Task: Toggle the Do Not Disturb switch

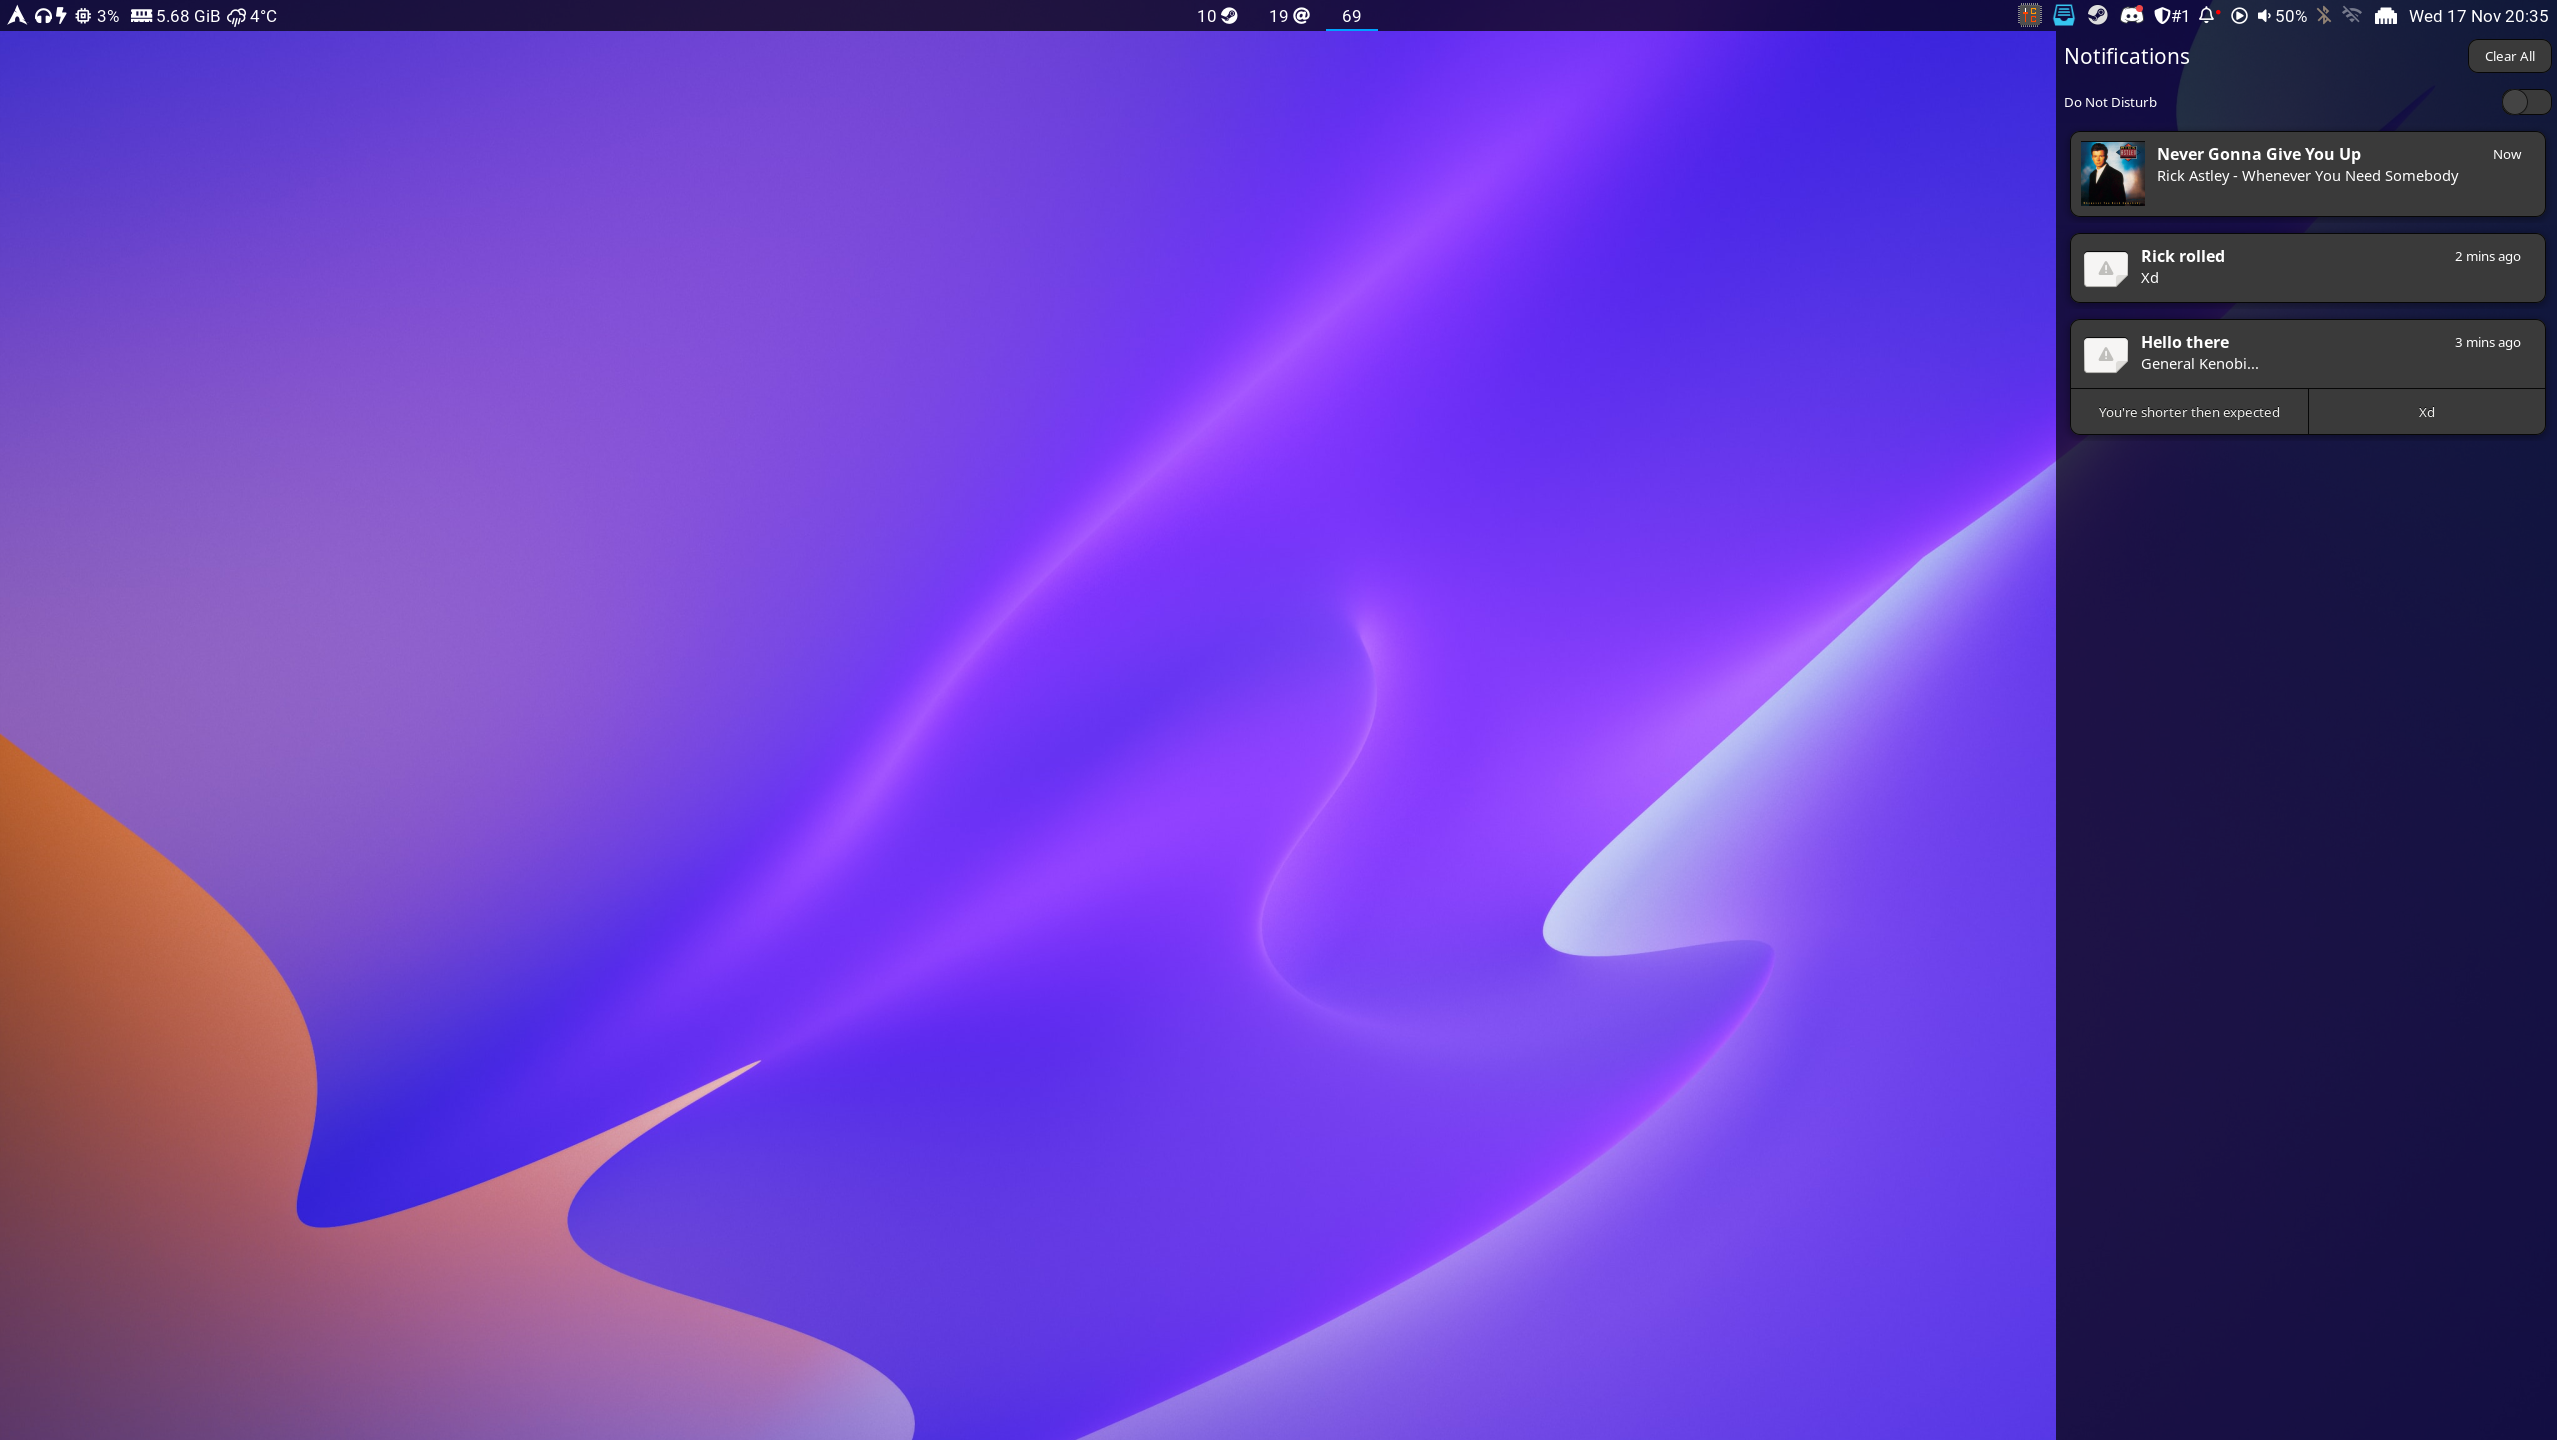Action: [x=2525, y=102]
